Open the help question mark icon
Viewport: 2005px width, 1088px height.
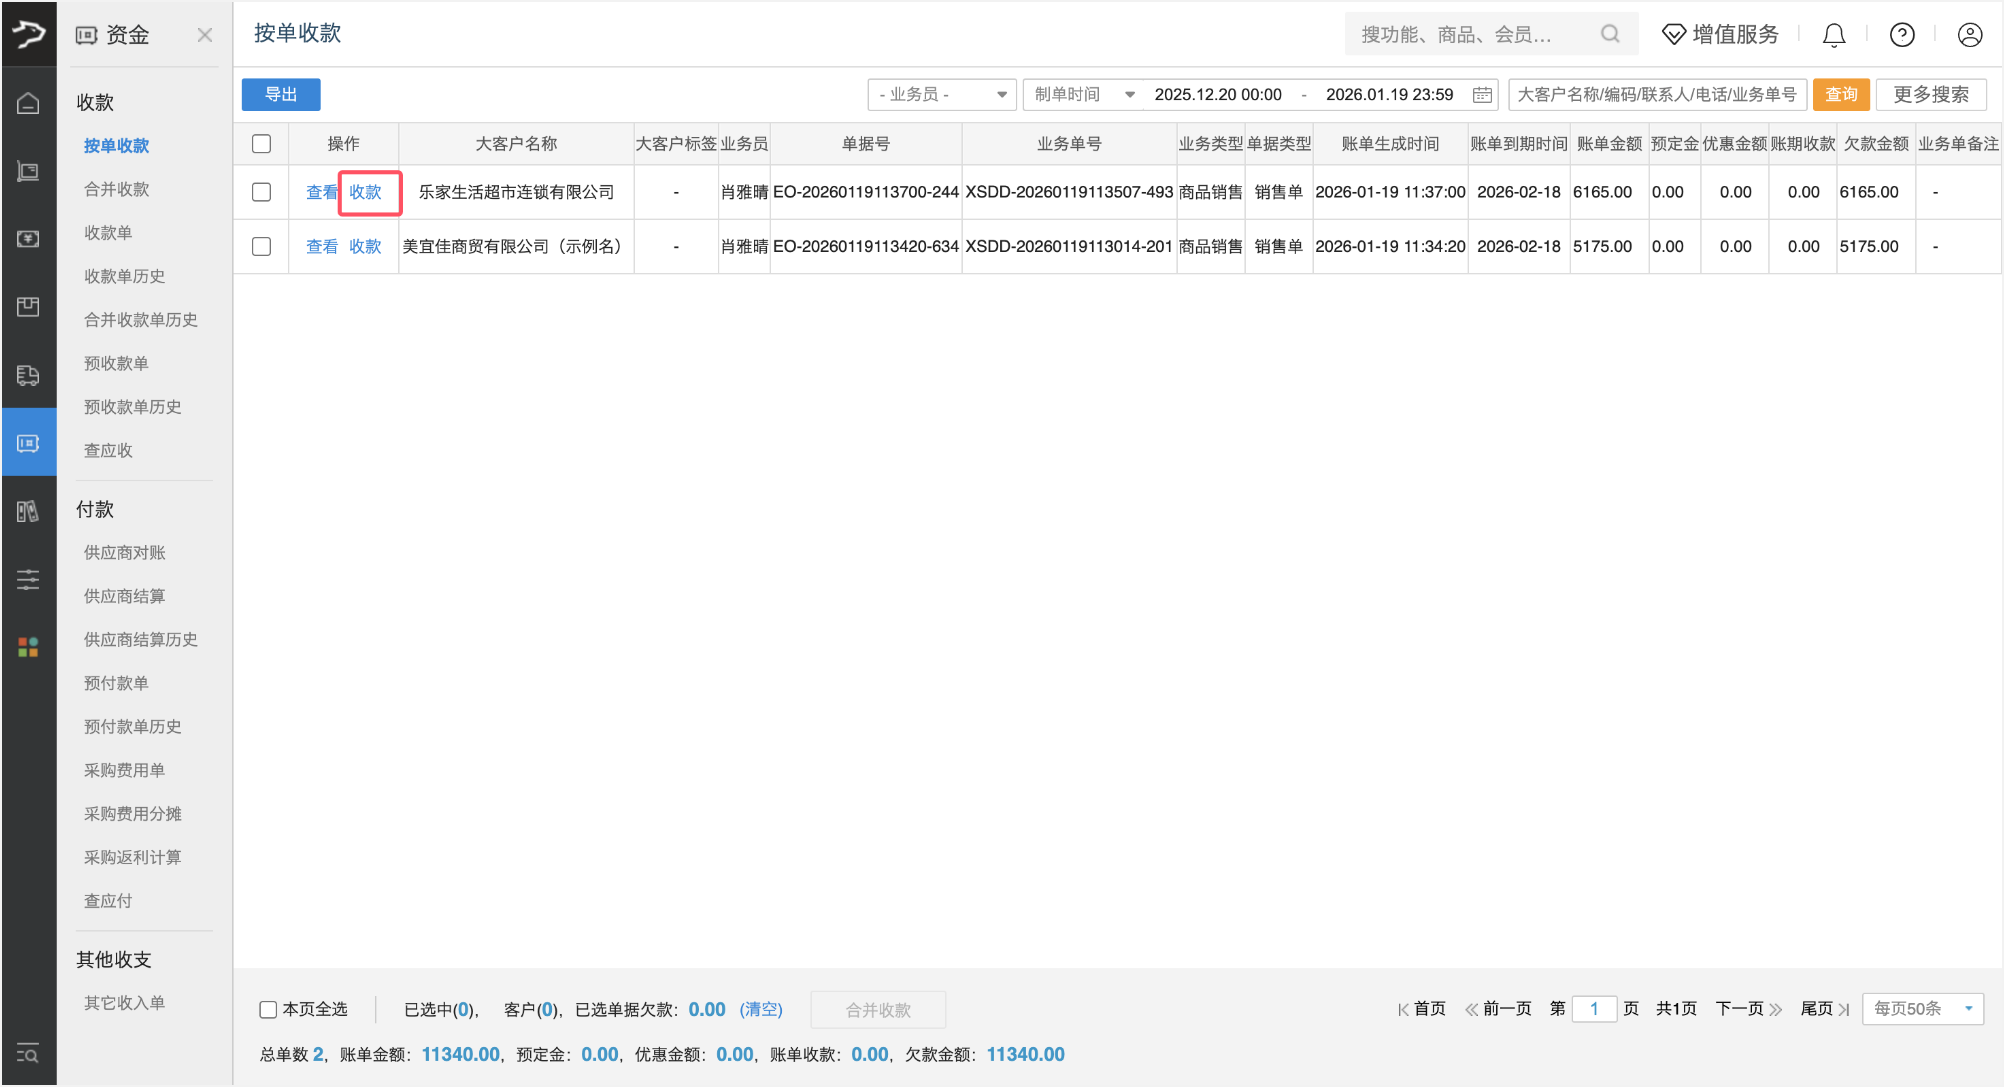[1901, 35]
